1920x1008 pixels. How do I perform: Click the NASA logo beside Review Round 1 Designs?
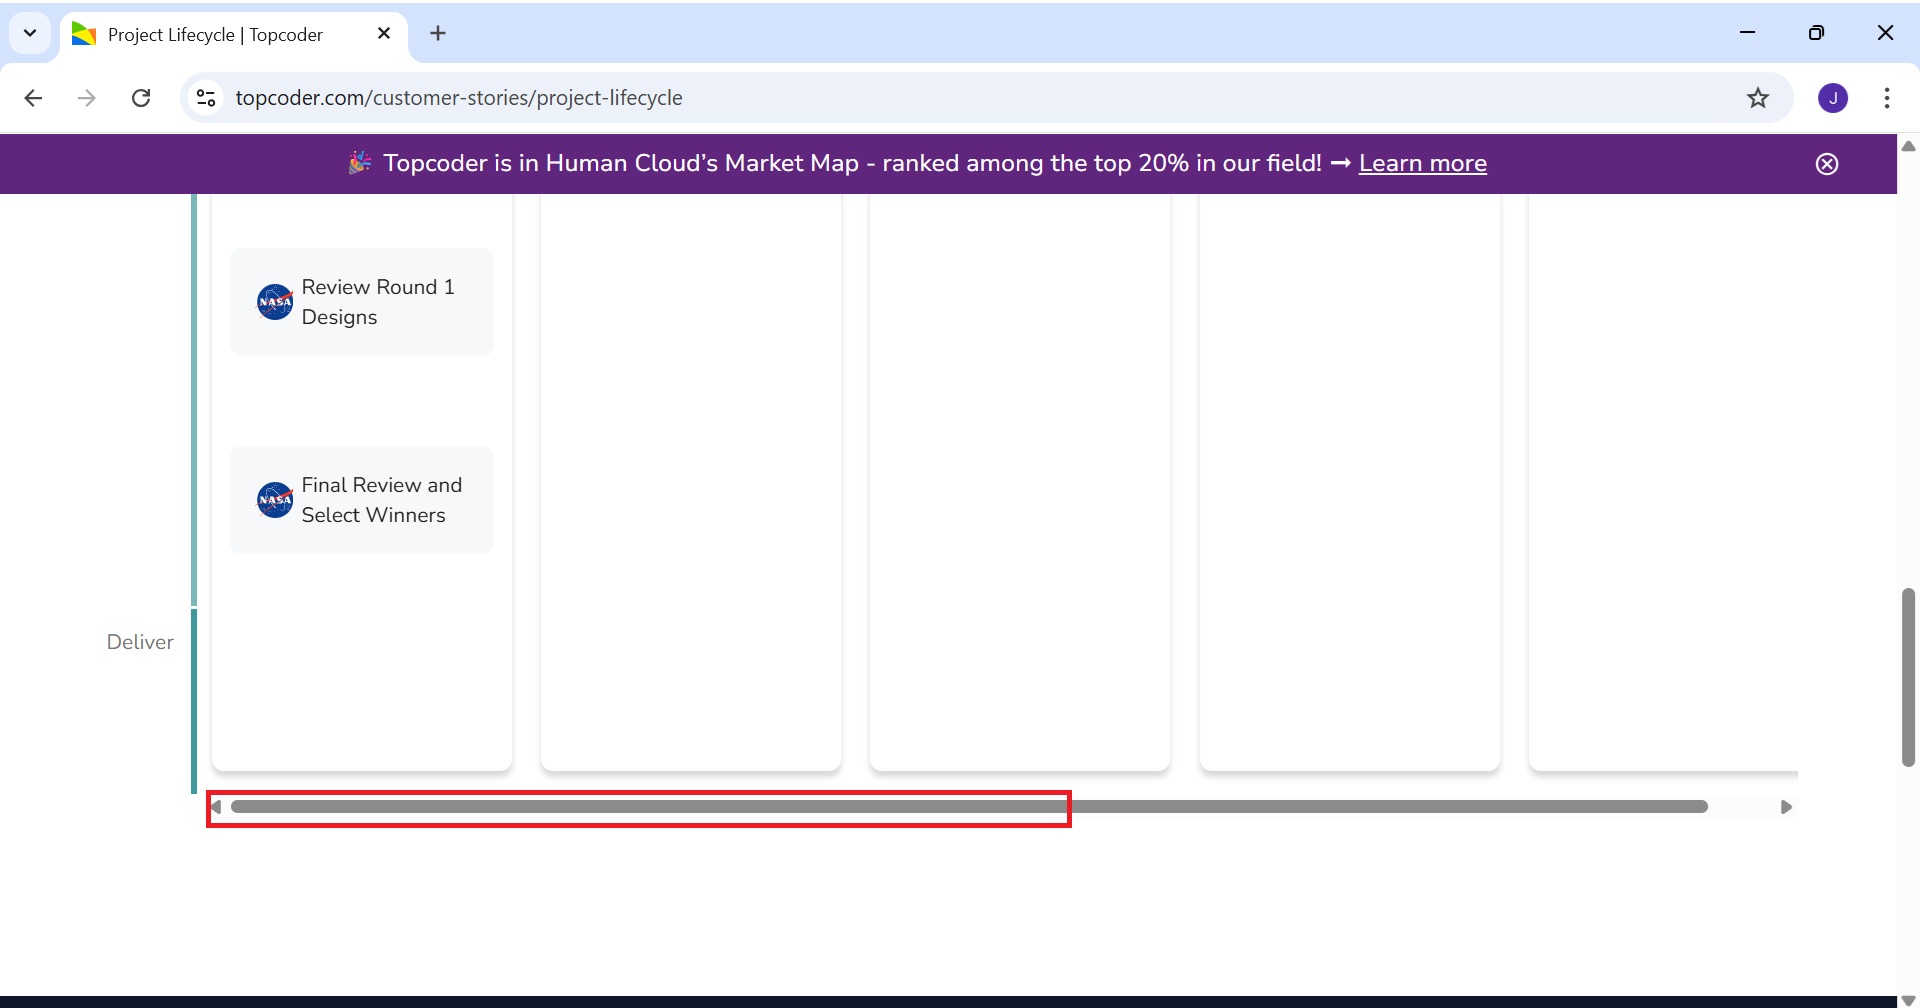pos(275,302)
